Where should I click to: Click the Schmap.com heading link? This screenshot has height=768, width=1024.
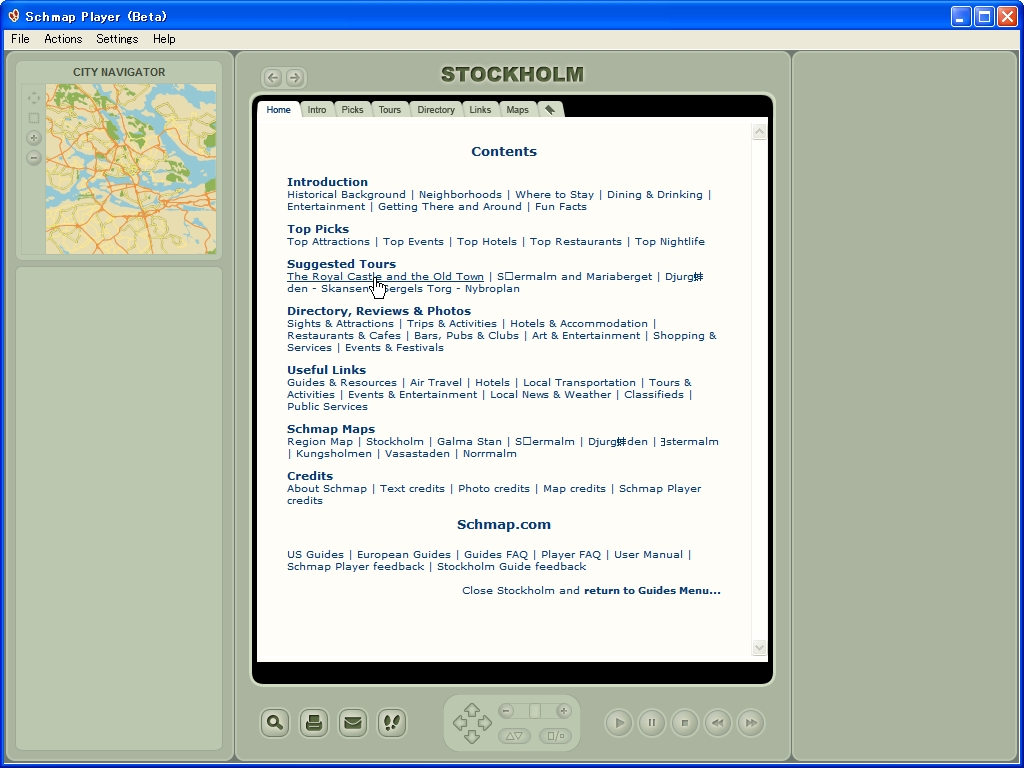click(504, 525)
